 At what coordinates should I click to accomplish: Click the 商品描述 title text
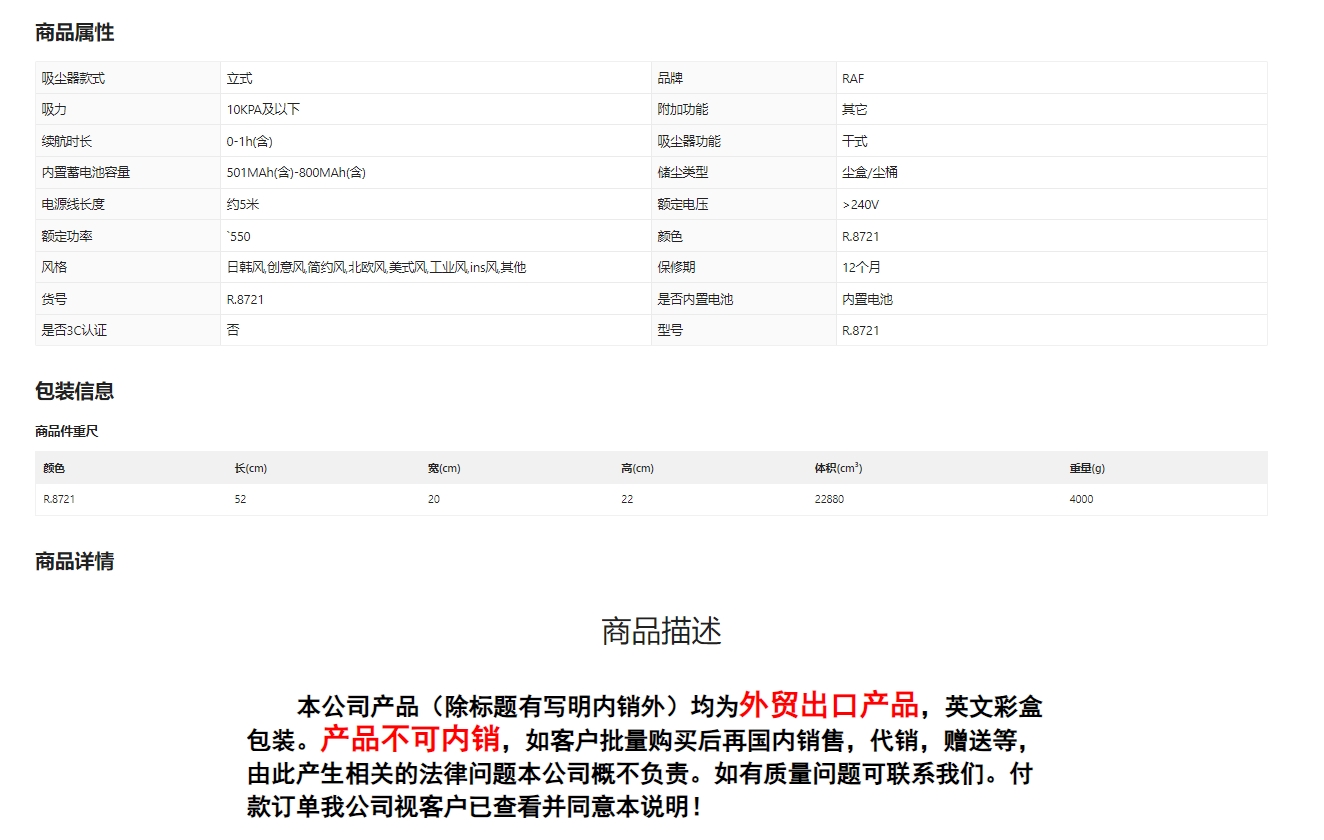[x=661, y=631]
